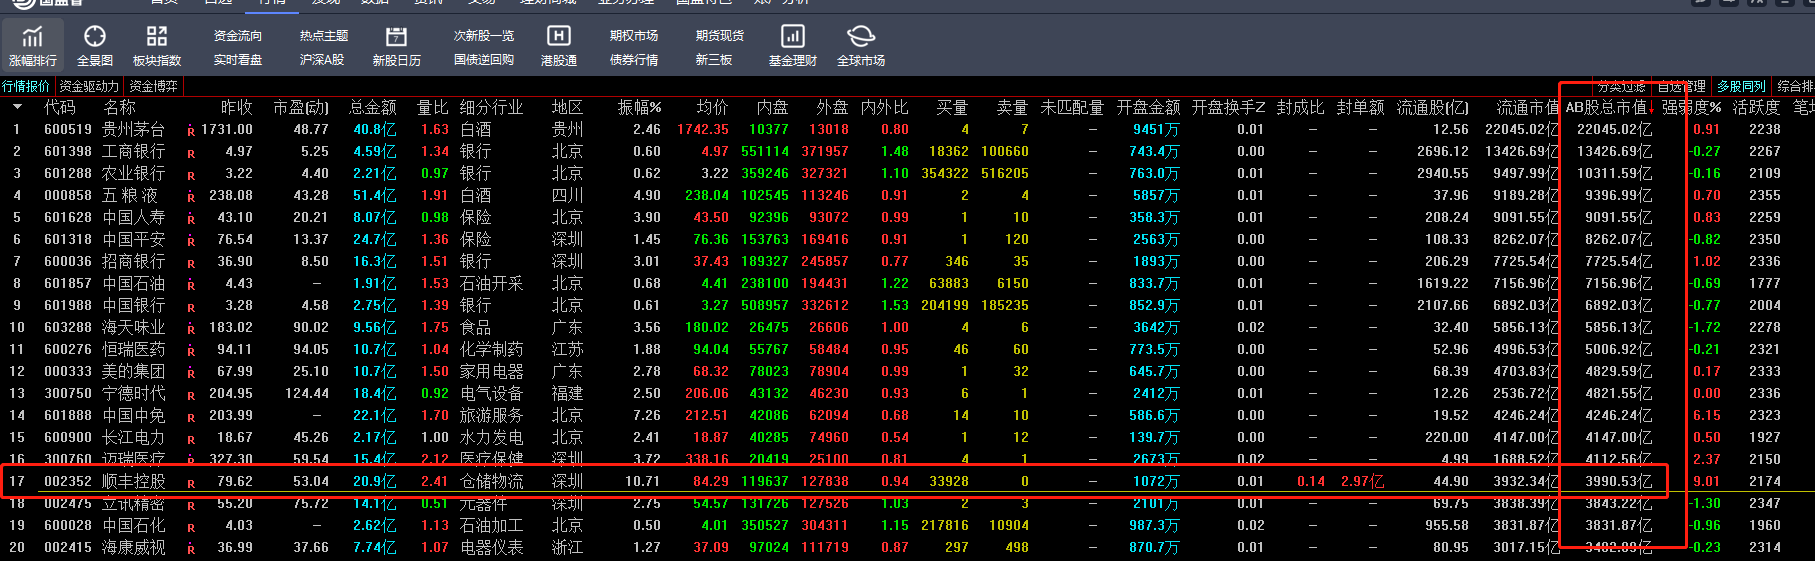Click the 沪深A股 toolbar button

322,60
